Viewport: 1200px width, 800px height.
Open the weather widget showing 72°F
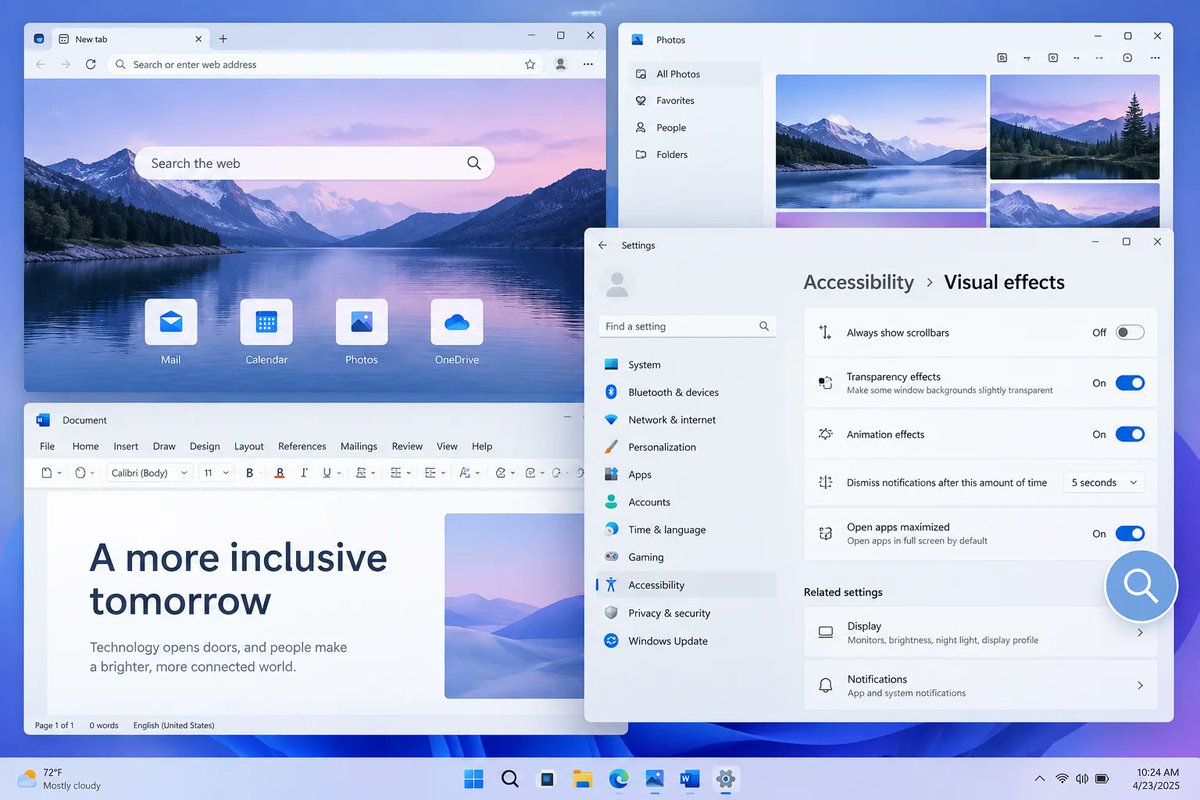point(60,779)
